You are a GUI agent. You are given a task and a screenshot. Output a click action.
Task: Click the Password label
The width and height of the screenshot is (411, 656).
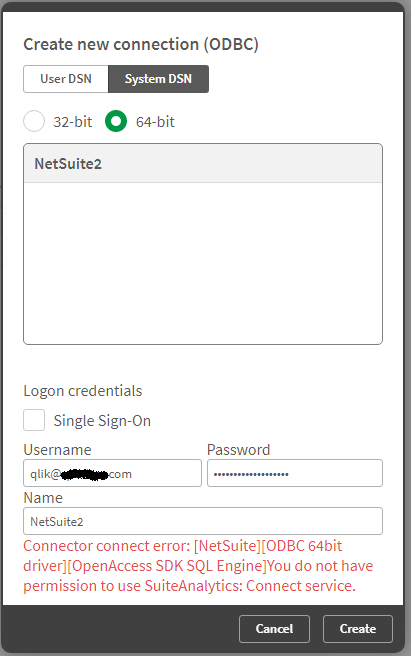point(239,450)
